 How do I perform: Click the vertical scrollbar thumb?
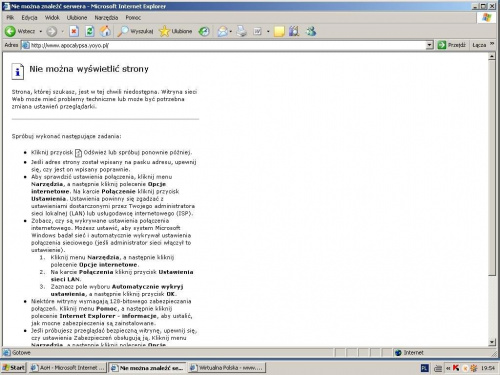tap(492, 168)
